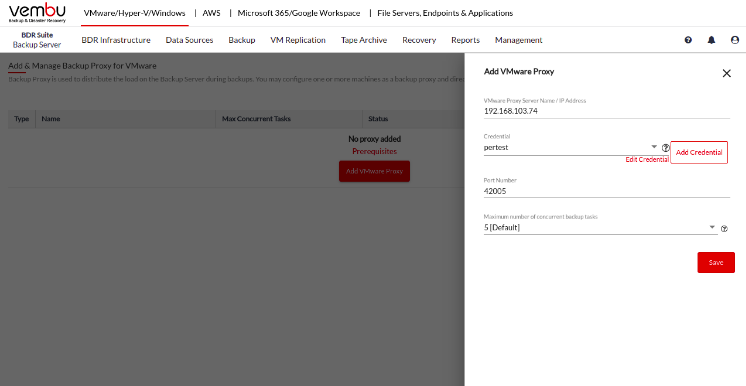Click the Edit Credential link

647,160
